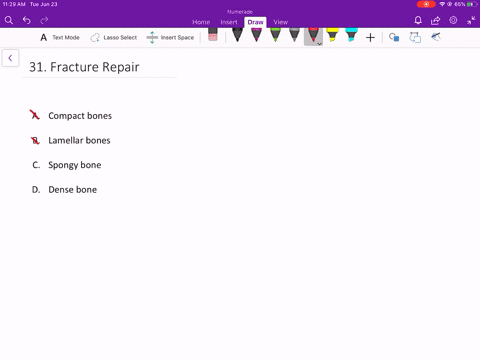This screenshot has width=480, height=360.
Task: Open the shapes tool
Action: tap(394, 37)
